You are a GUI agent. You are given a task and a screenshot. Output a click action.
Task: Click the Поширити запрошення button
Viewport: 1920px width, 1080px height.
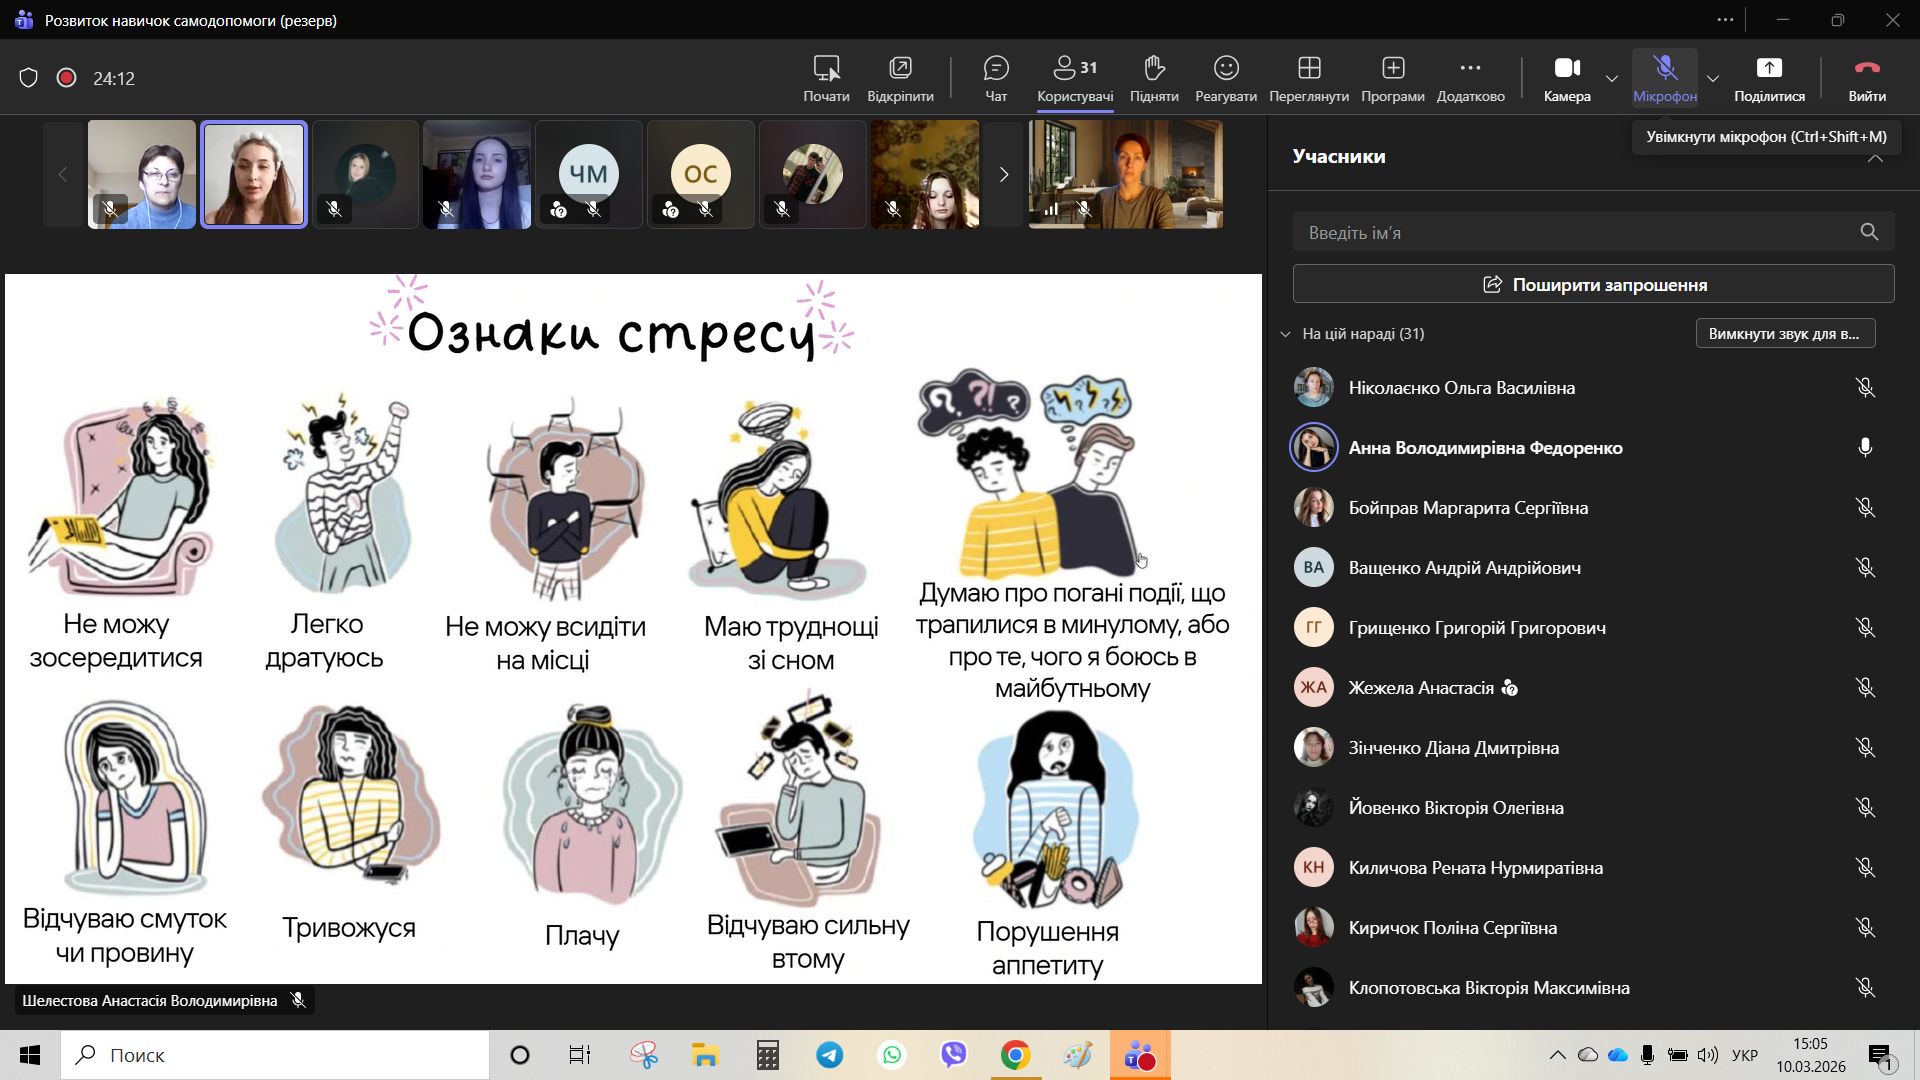[x=1593, y=284]
